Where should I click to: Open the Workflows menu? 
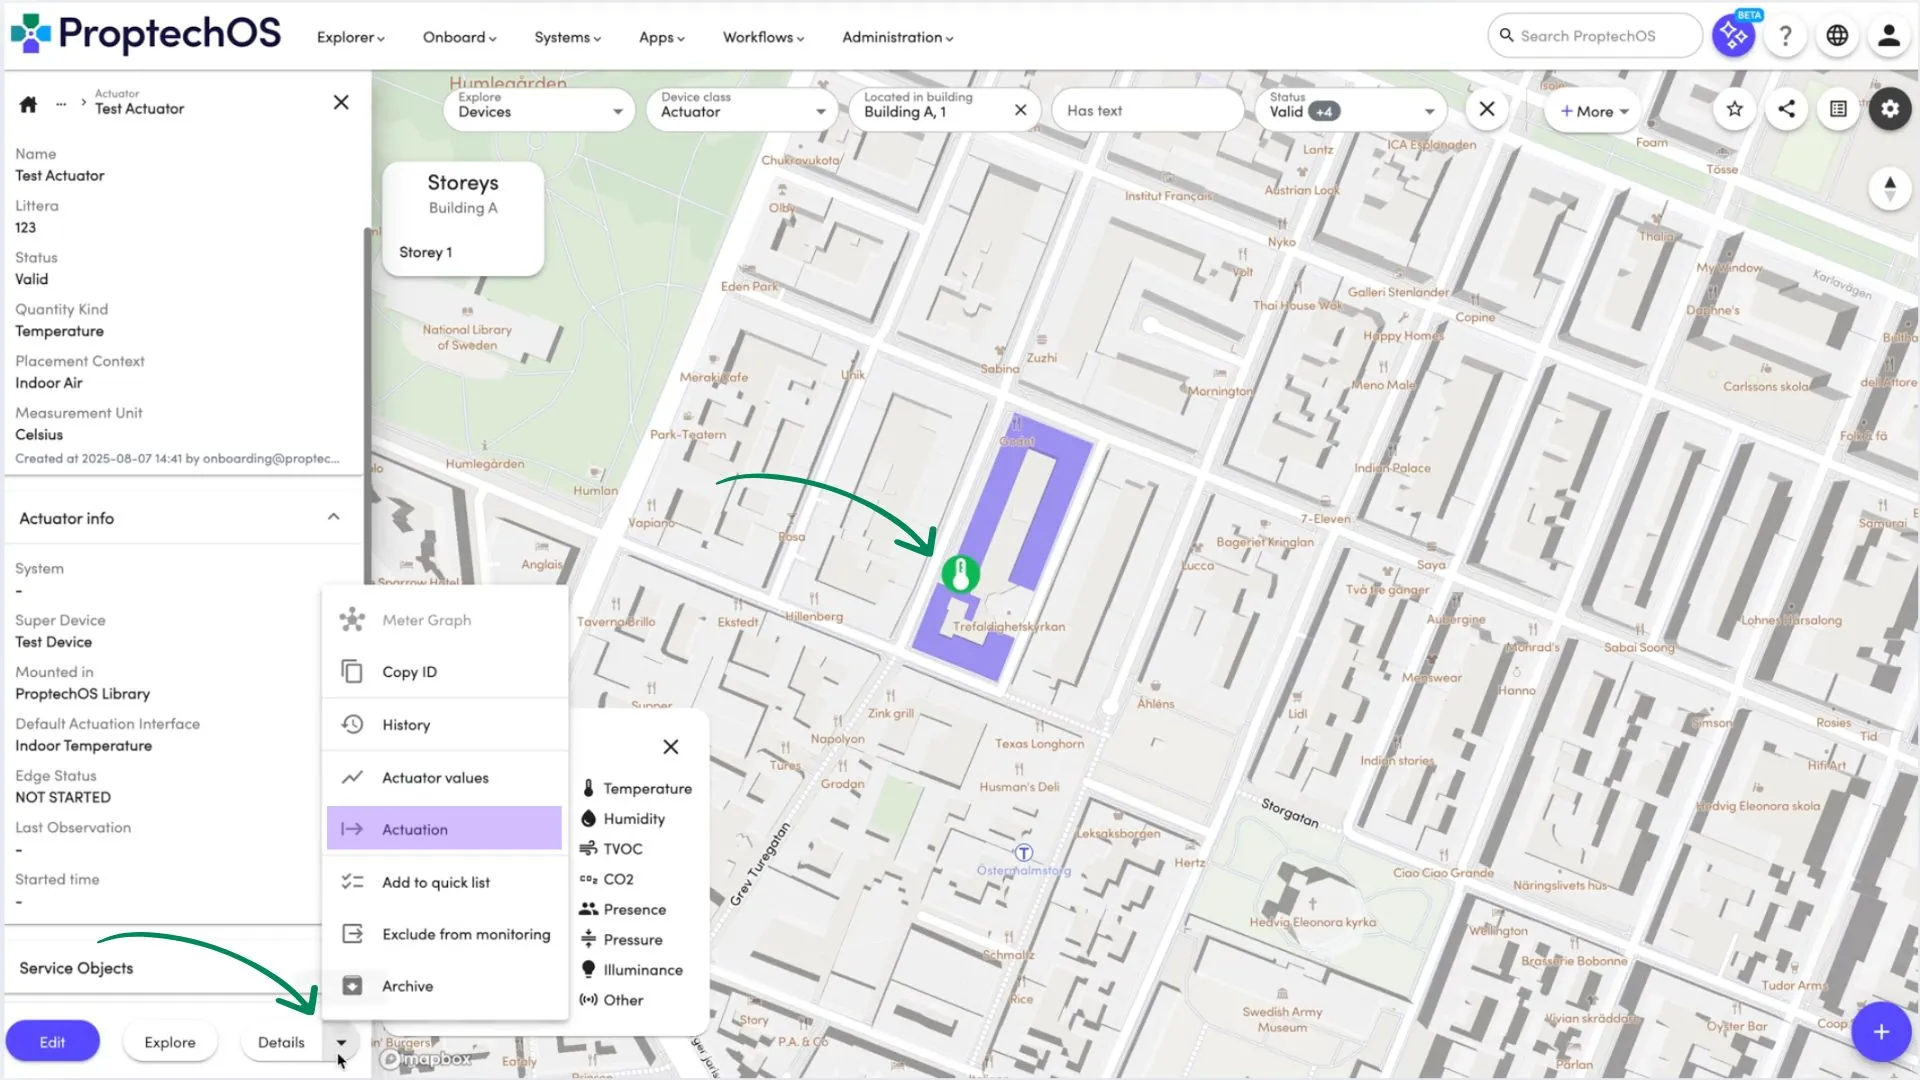[764, 37]
